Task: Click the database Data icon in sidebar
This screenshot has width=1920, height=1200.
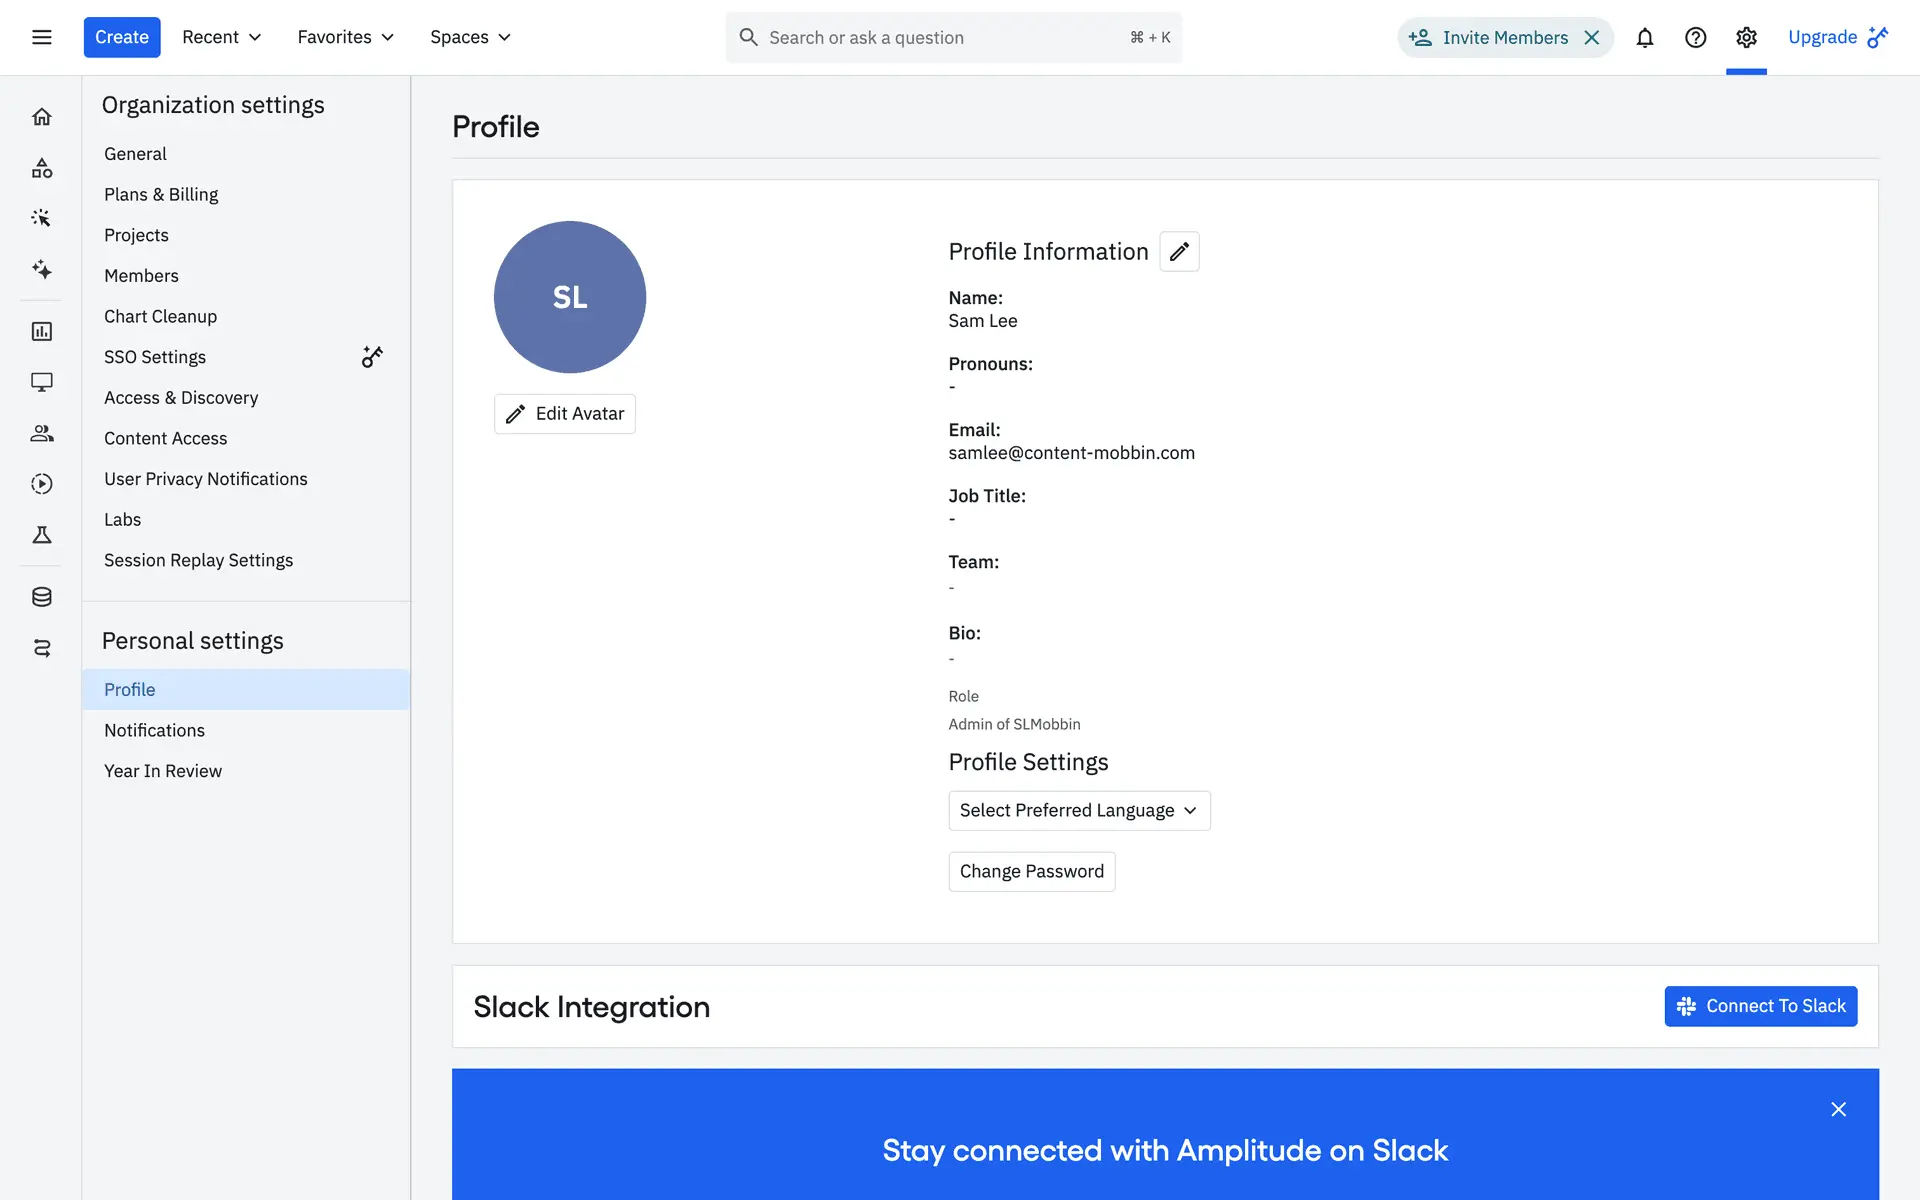Action: coord(41,597)
